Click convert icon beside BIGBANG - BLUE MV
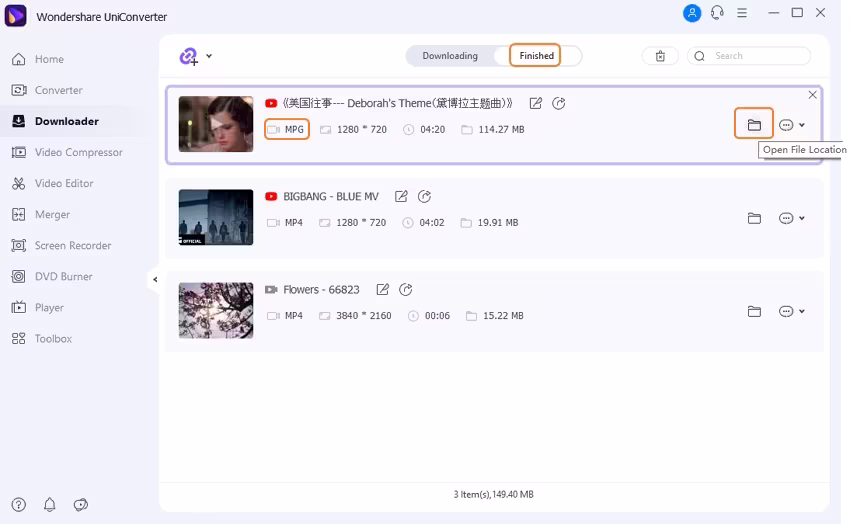Image resolution: width=850 pixels, height=524 pixels. (x=424, y=196)
